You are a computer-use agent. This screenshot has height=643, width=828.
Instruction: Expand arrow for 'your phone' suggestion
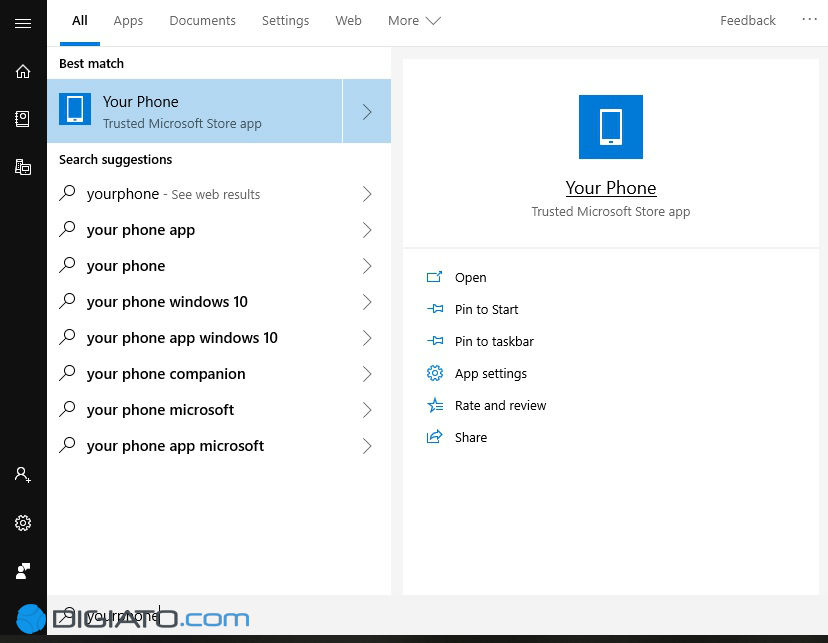coord(367,266)
